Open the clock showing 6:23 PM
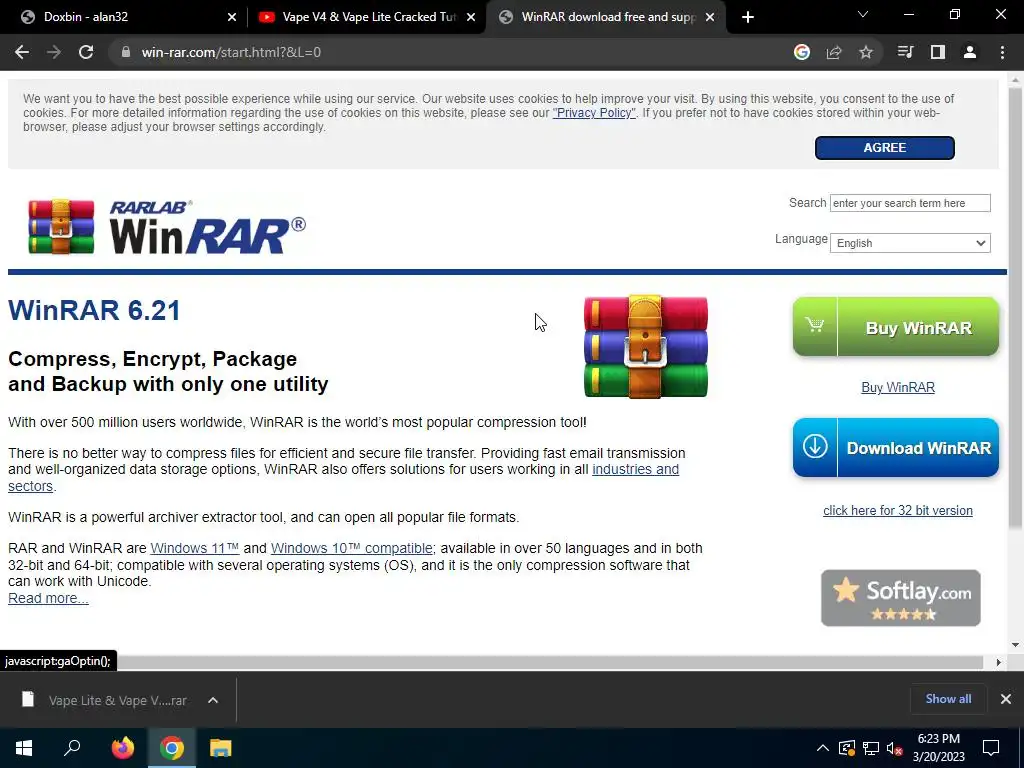This screenshot has height=768, width=1024. (x=938, y=748)
